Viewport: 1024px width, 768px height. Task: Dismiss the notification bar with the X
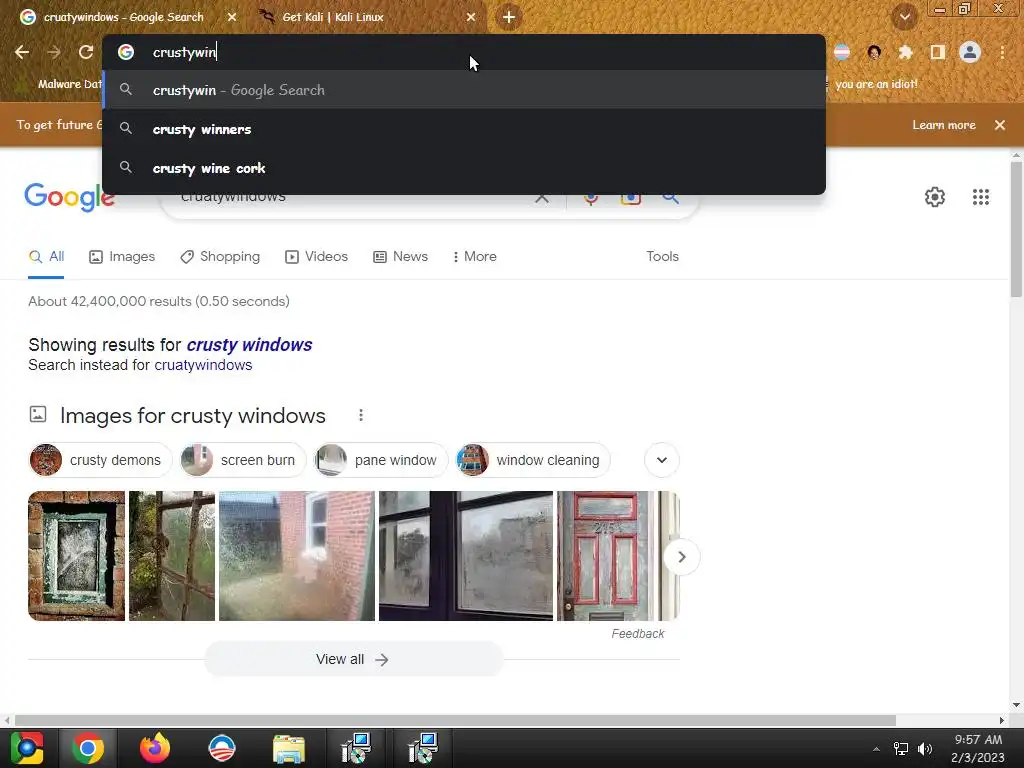point(1000,125)
